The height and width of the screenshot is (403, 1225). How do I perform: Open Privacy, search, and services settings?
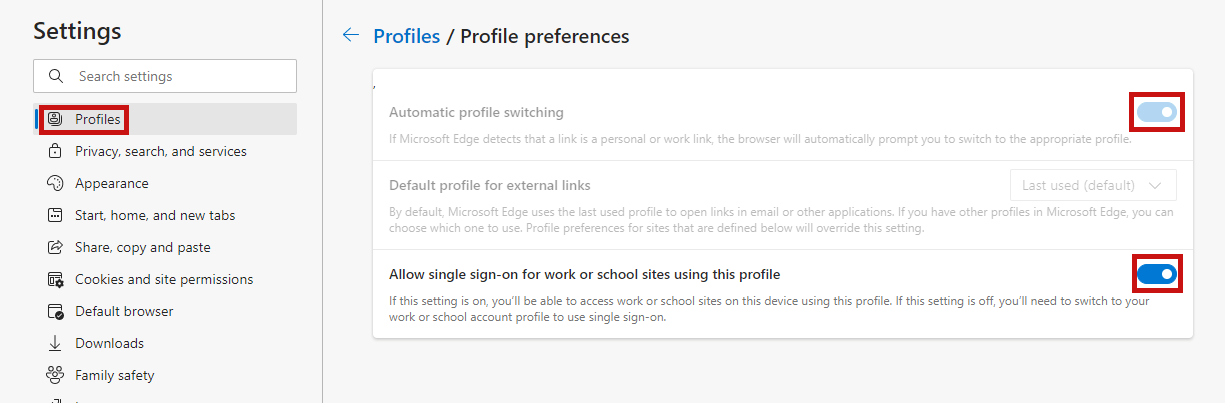pyautogui.click(x=160, y=152)
